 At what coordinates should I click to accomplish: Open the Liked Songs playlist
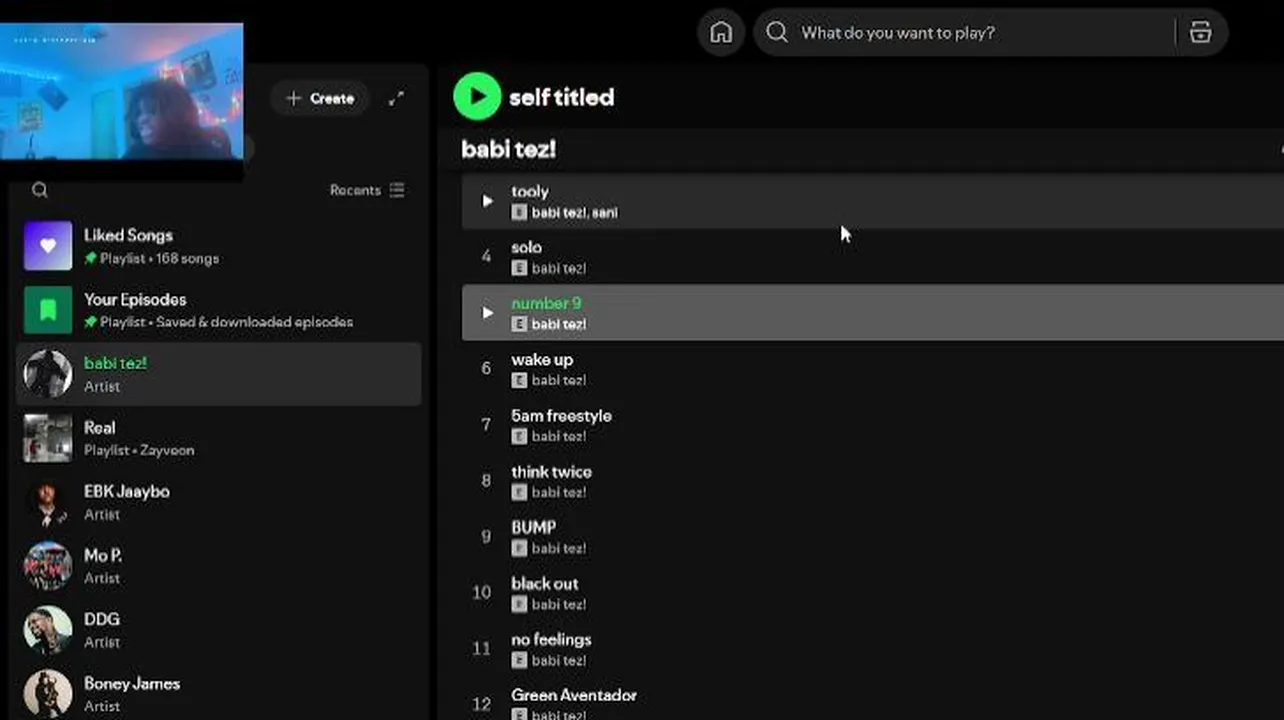click(128, 236)
